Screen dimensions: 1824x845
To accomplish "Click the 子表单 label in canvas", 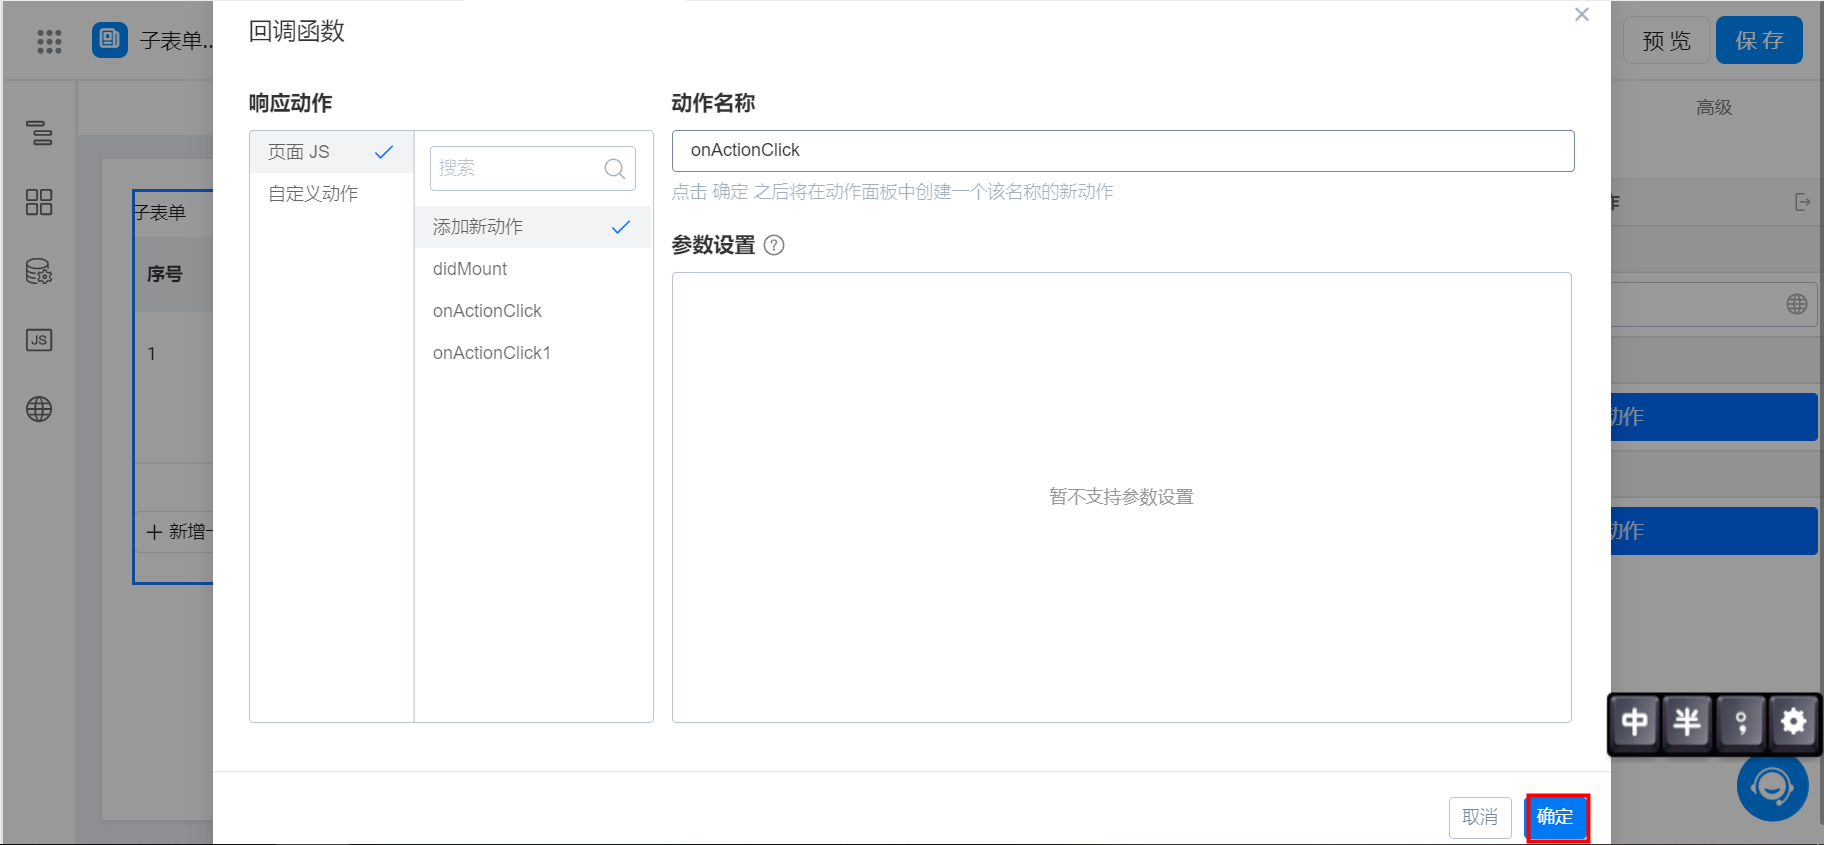I will [161, 213].
